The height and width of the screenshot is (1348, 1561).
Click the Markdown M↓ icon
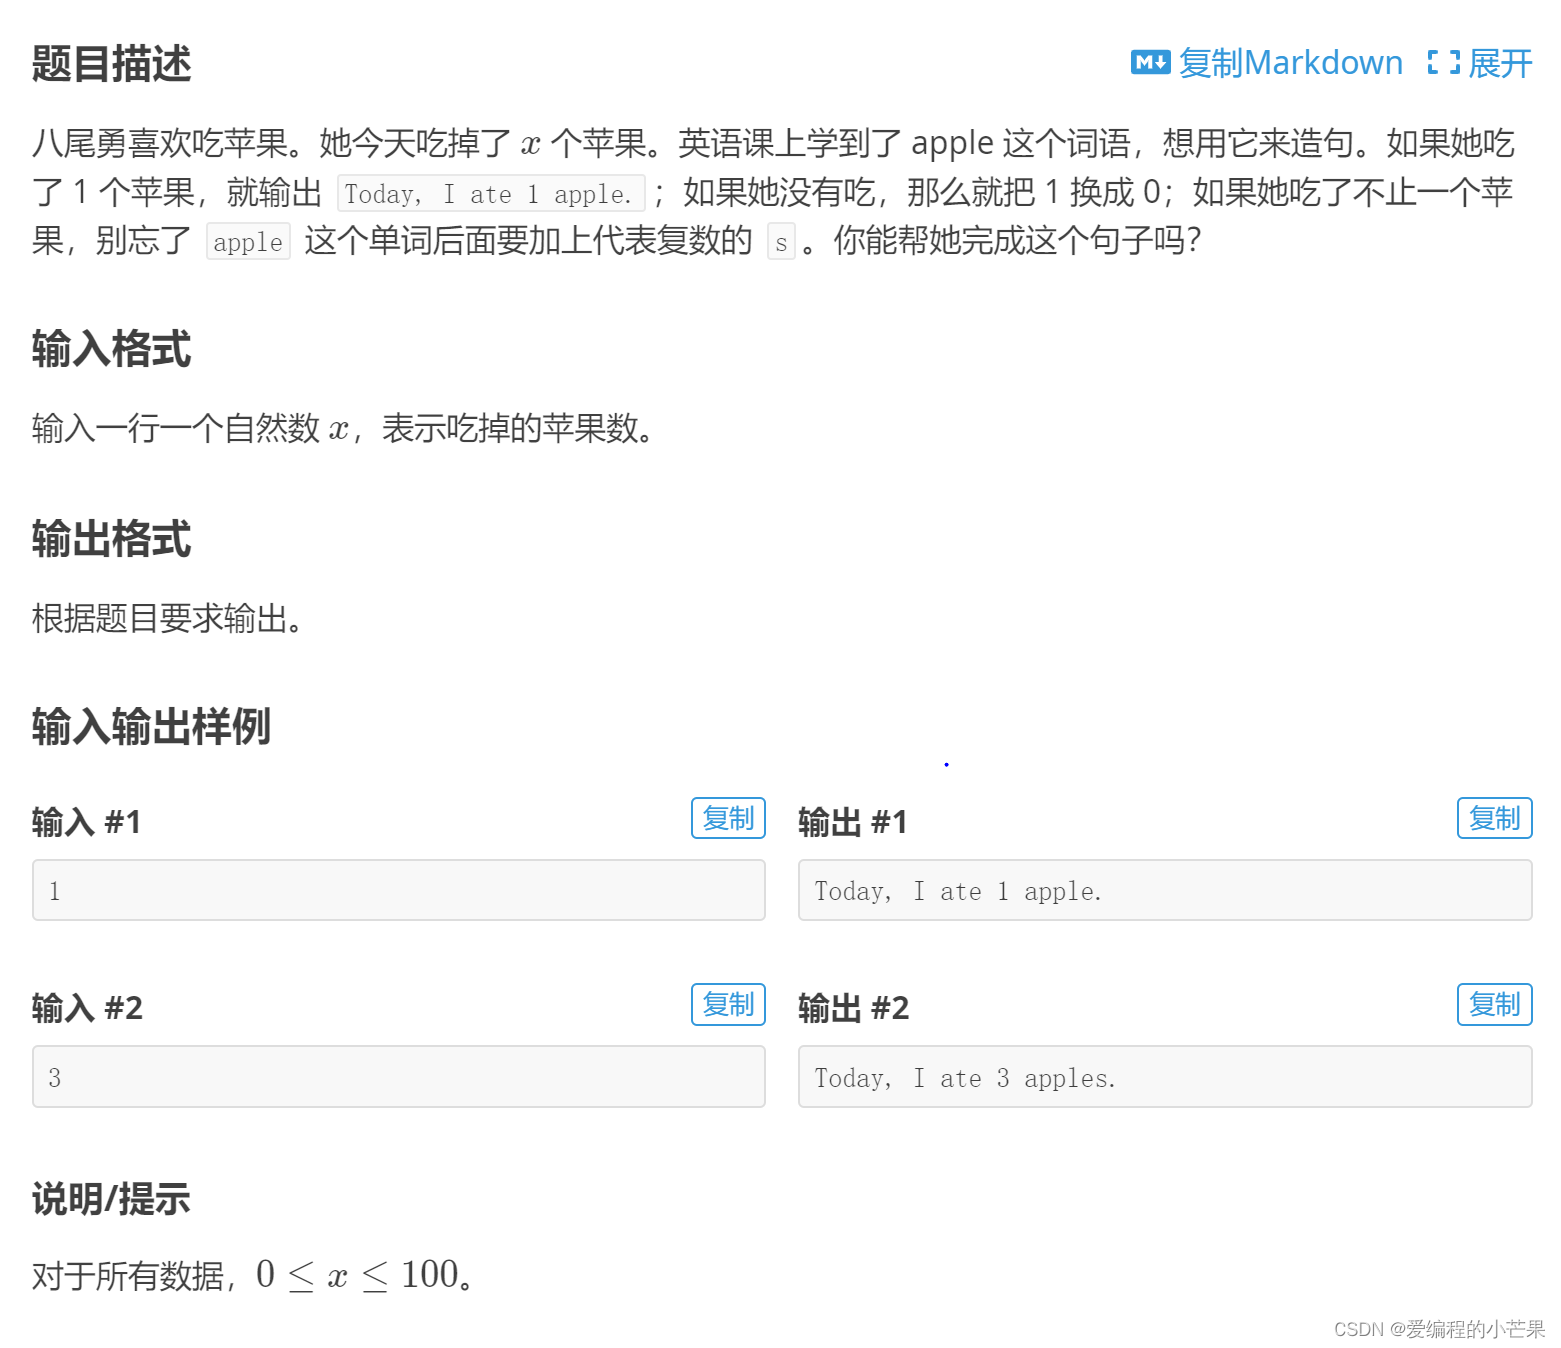[1150, 62]
